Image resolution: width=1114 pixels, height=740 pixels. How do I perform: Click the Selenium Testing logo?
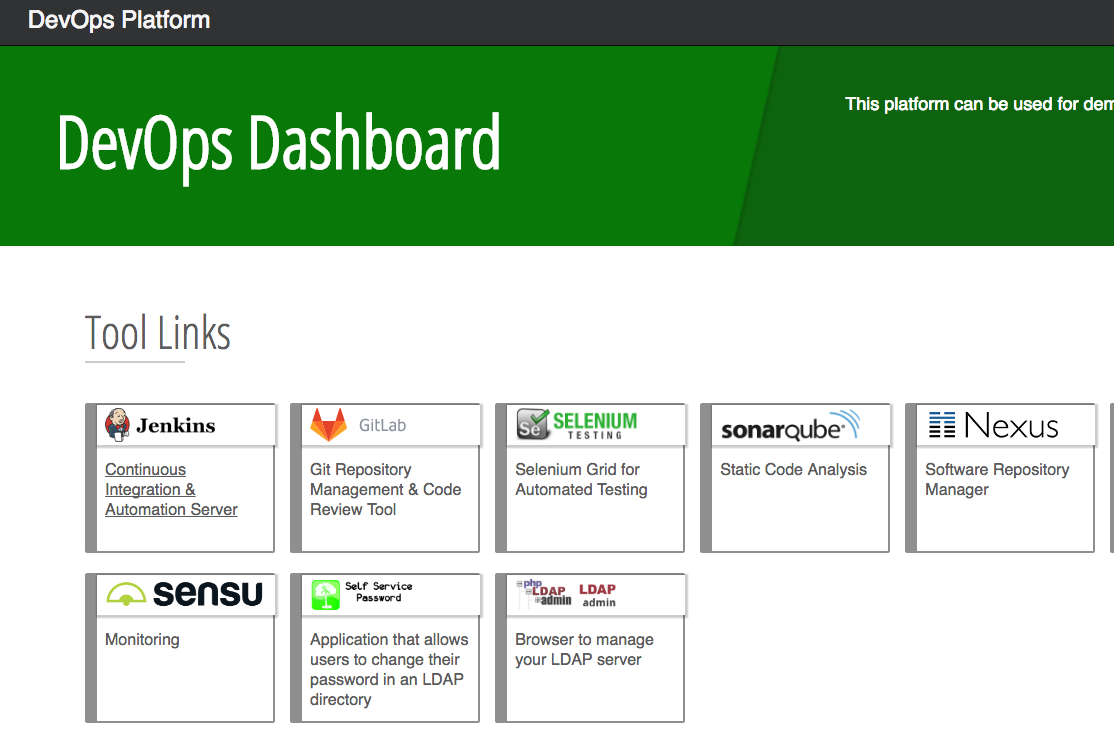(x=577, y=425)
